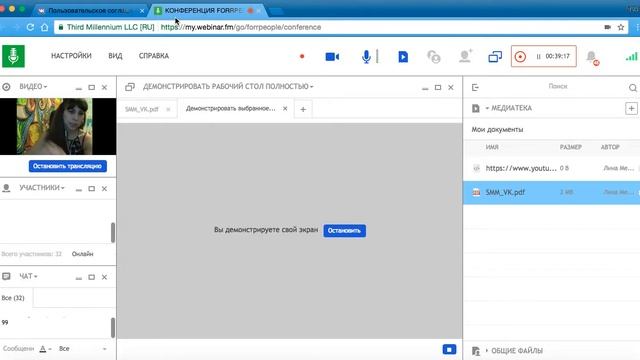Click the participants panel person icon
The height and width of the screenshot is (360, 640).
(6, 188)
